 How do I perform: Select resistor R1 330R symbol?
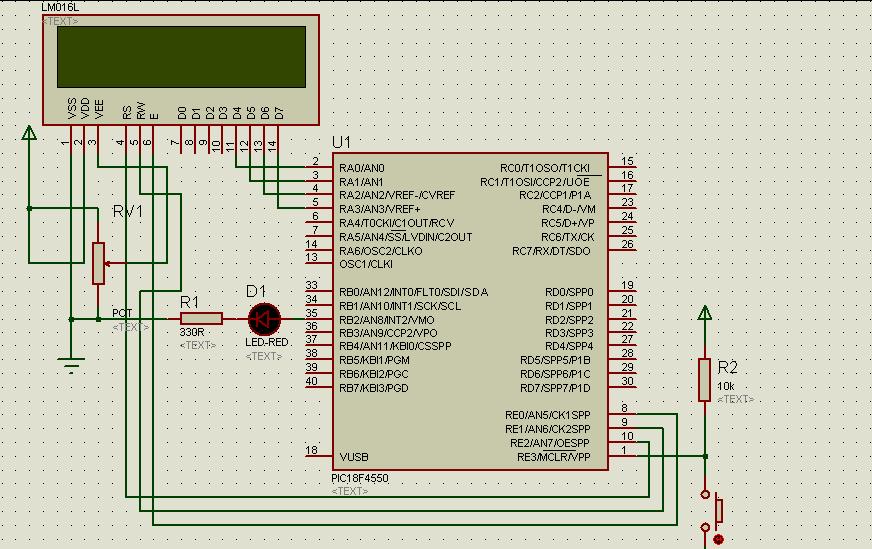201,319
